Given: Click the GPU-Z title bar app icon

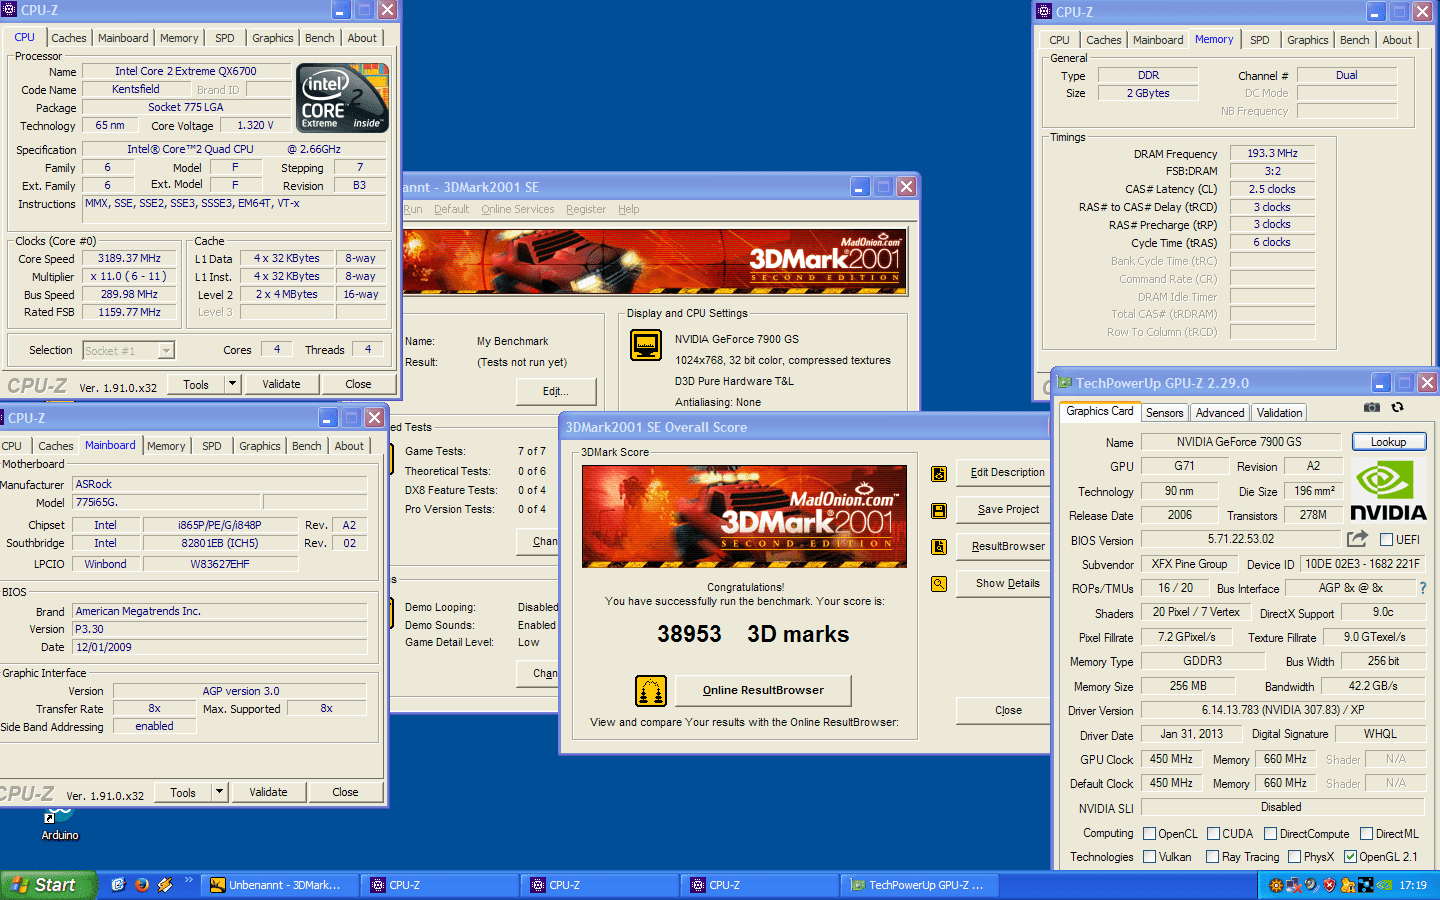Looking at the screenshot, I should coord(1065,383).
